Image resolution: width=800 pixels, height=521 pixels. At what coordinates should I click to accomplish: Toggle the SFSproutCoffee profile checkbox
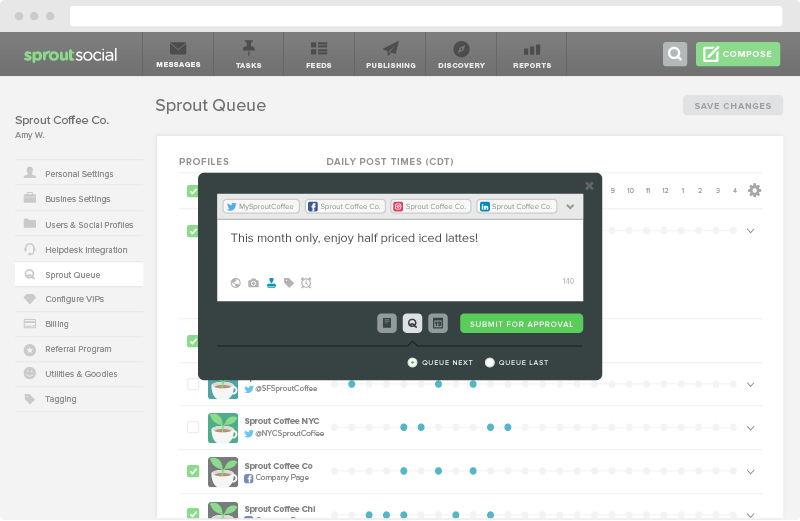[x=193, y=384]
